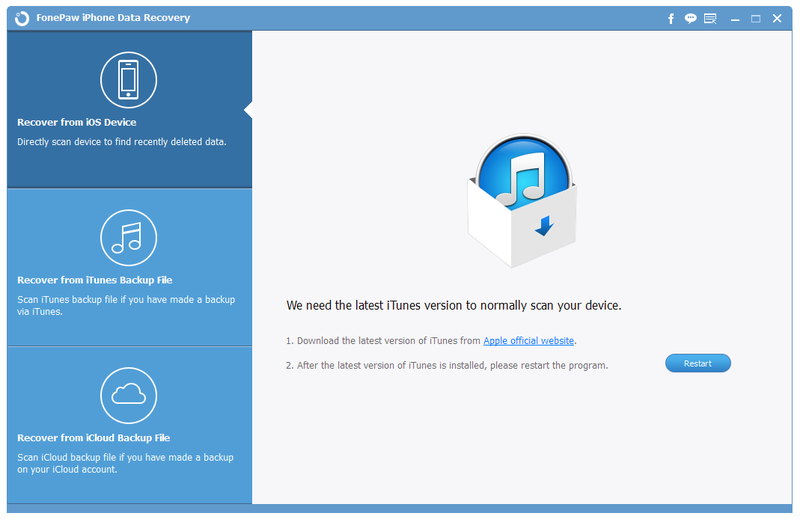The image size is (800, 522).
Task: Switch to Recover from iTunes Backup File tab
Action: [x=130, y=267]
